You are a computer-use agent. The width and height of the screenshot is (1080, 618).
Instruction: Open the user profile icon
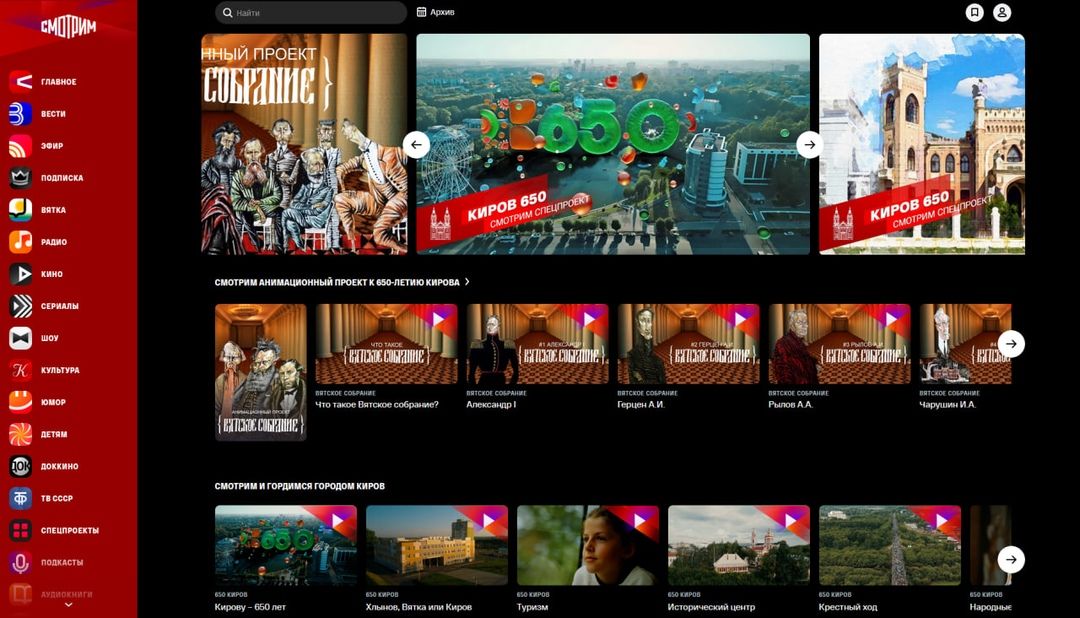(1002, 12)
